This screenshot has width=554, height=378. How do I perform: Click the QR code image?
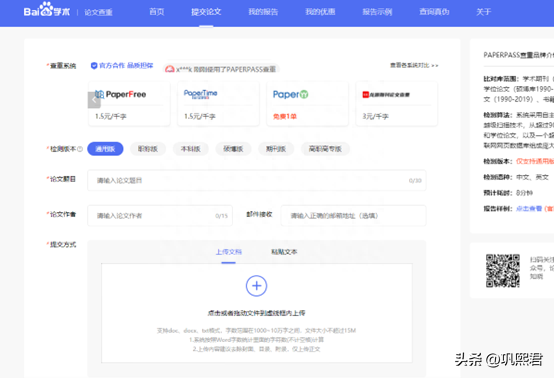502,270
